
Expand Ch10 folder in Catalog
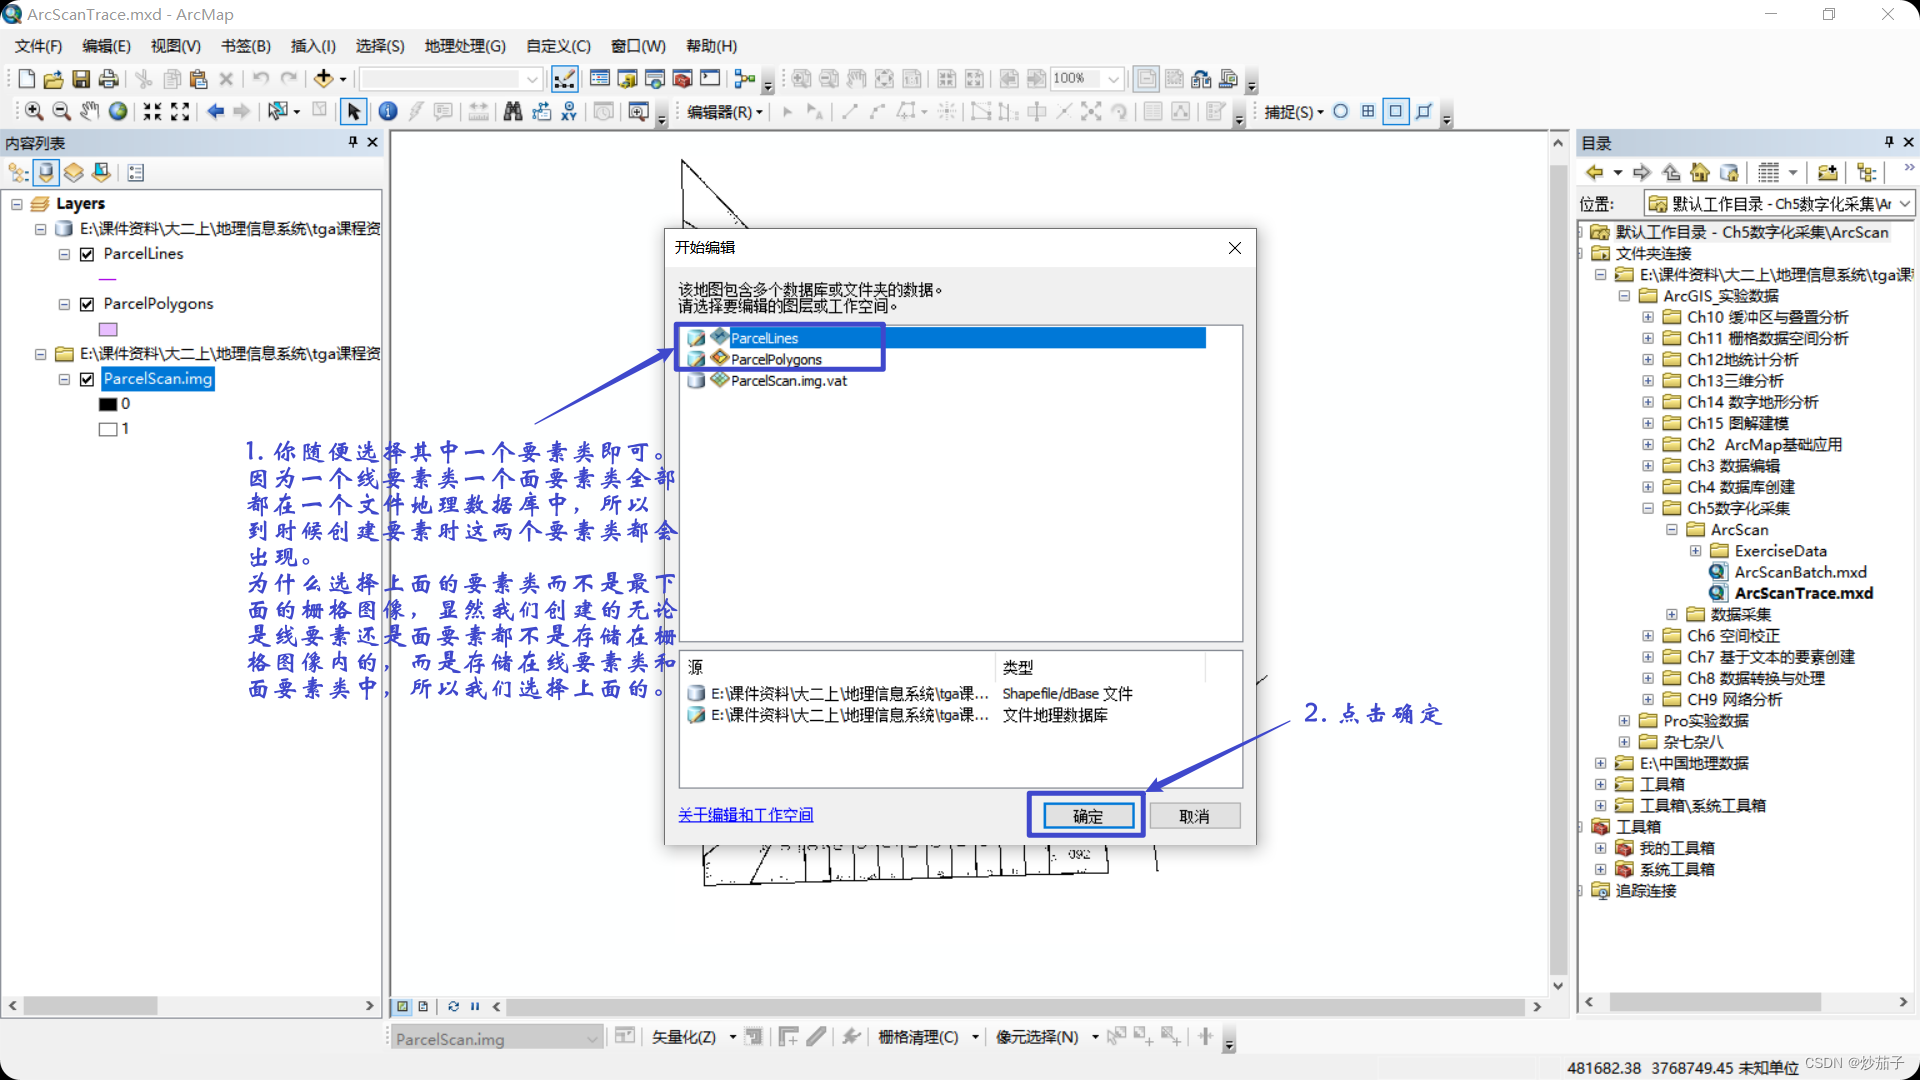1648,317
